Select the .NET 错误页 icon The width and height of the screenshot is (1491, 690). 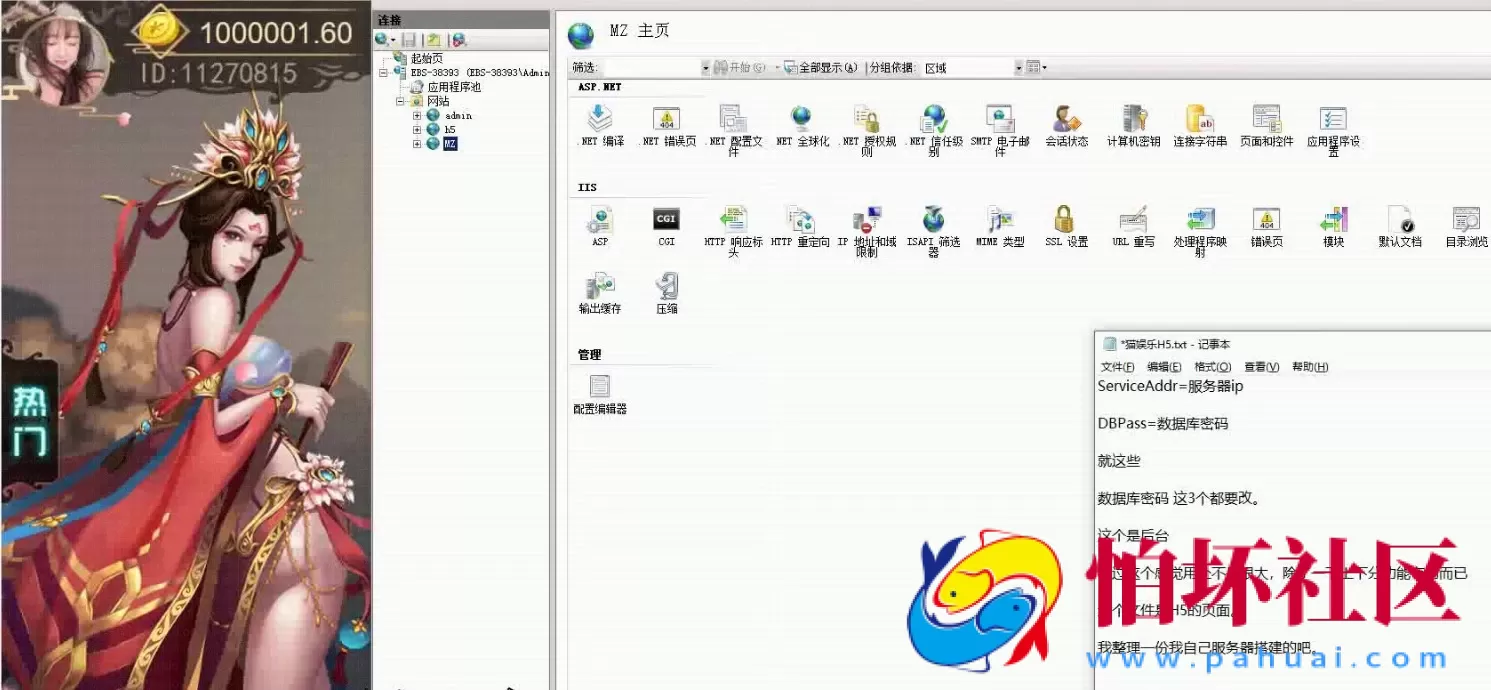point(665,122)
